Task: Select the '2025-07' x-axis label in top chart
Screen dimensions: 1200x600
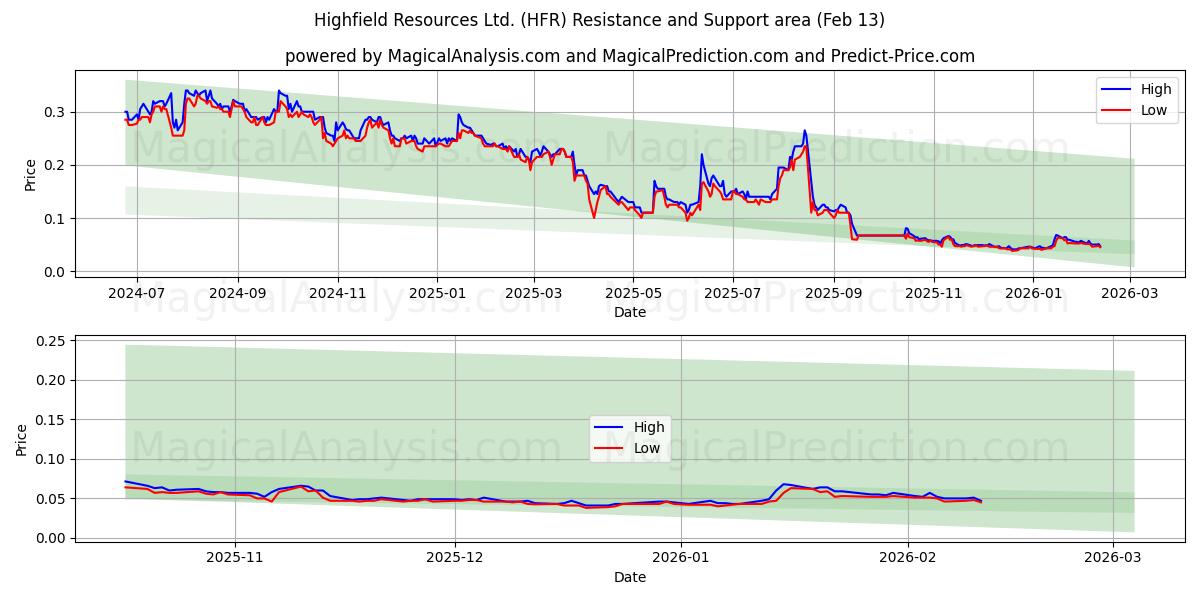Action: [733, 293]
